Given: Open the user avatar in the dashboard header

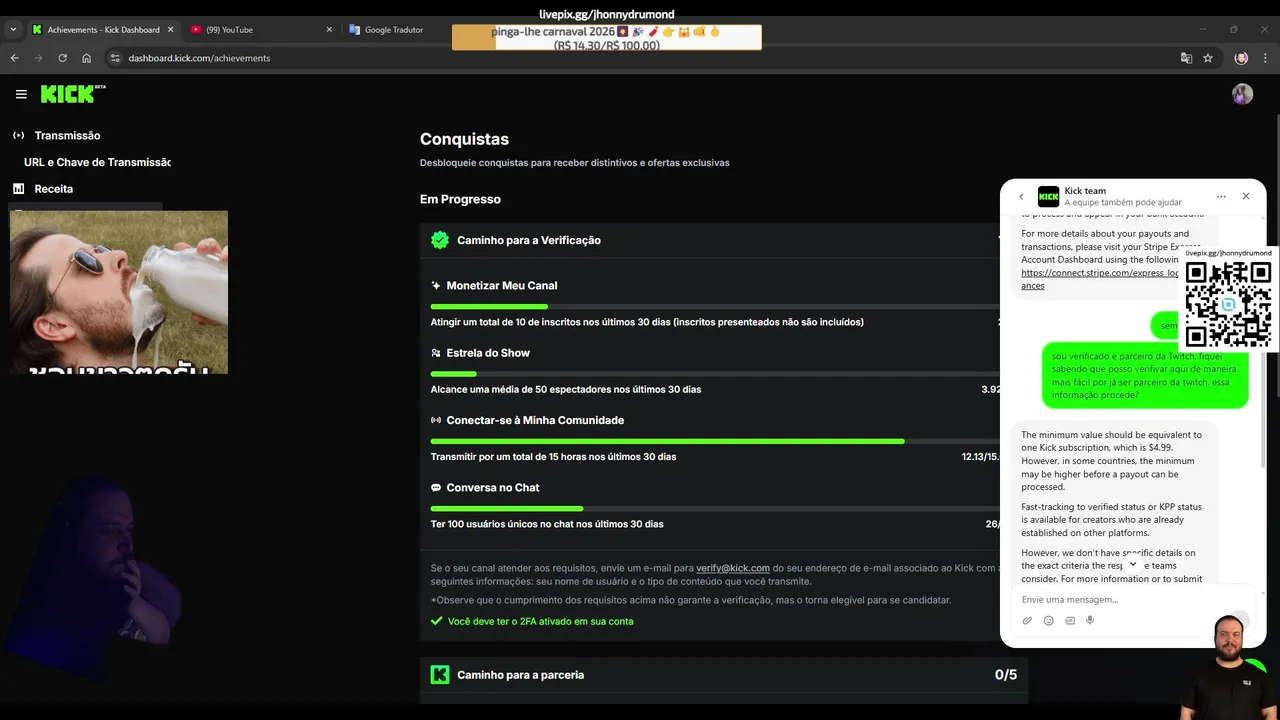Looking at the screenshot, I should pyautogui.click(x=1242, y=94).
